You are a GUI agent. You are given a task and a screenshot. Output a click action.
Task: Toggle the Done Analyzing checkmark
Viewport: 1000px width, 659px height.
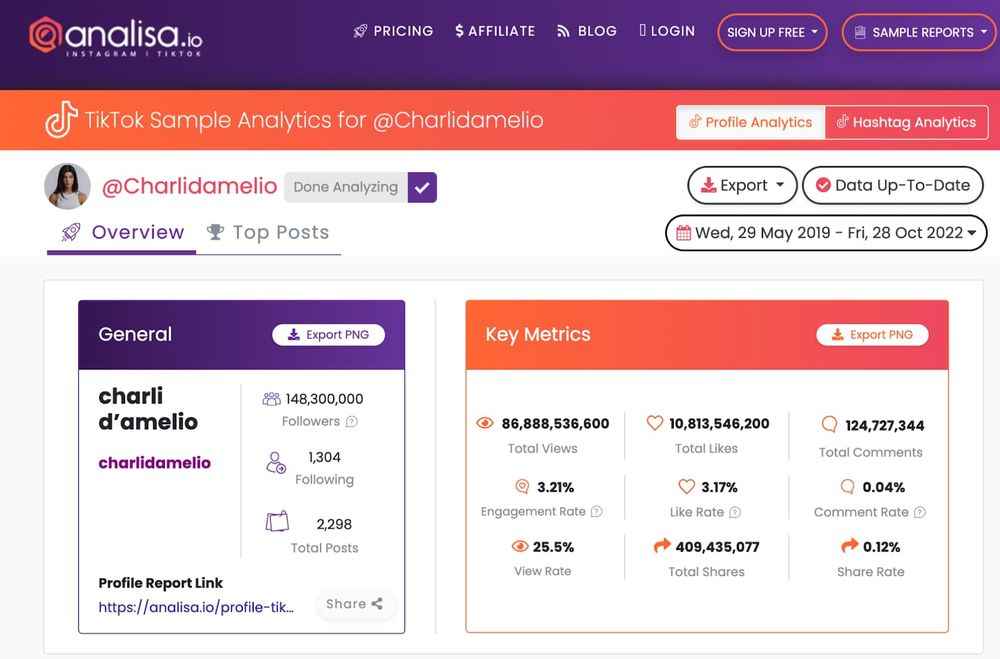[421, 187]
